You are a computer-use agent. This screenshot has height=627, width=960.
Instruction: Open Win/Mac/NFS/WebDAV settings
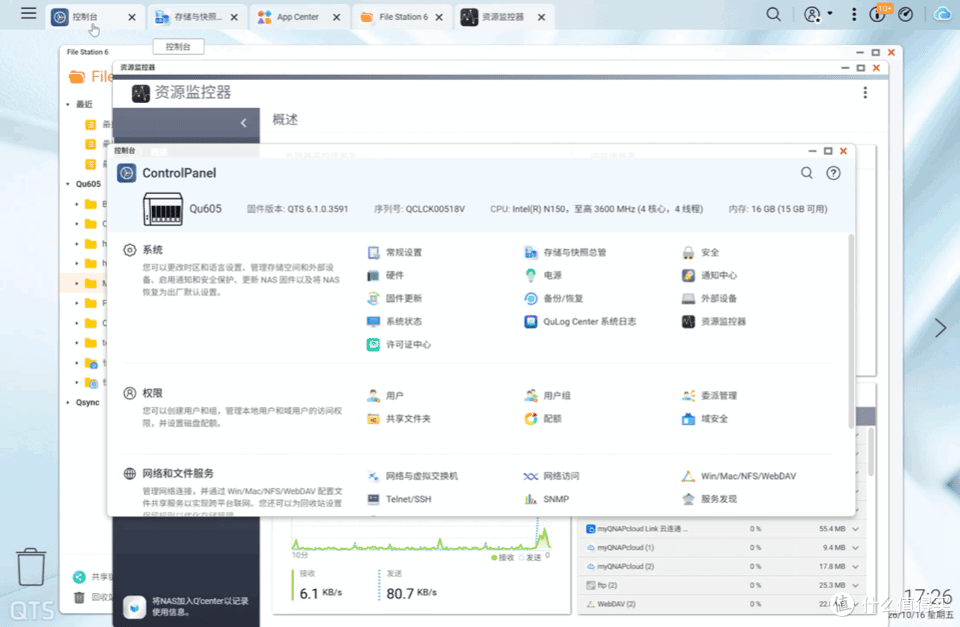pyautogui.click(x=739, y=476)
